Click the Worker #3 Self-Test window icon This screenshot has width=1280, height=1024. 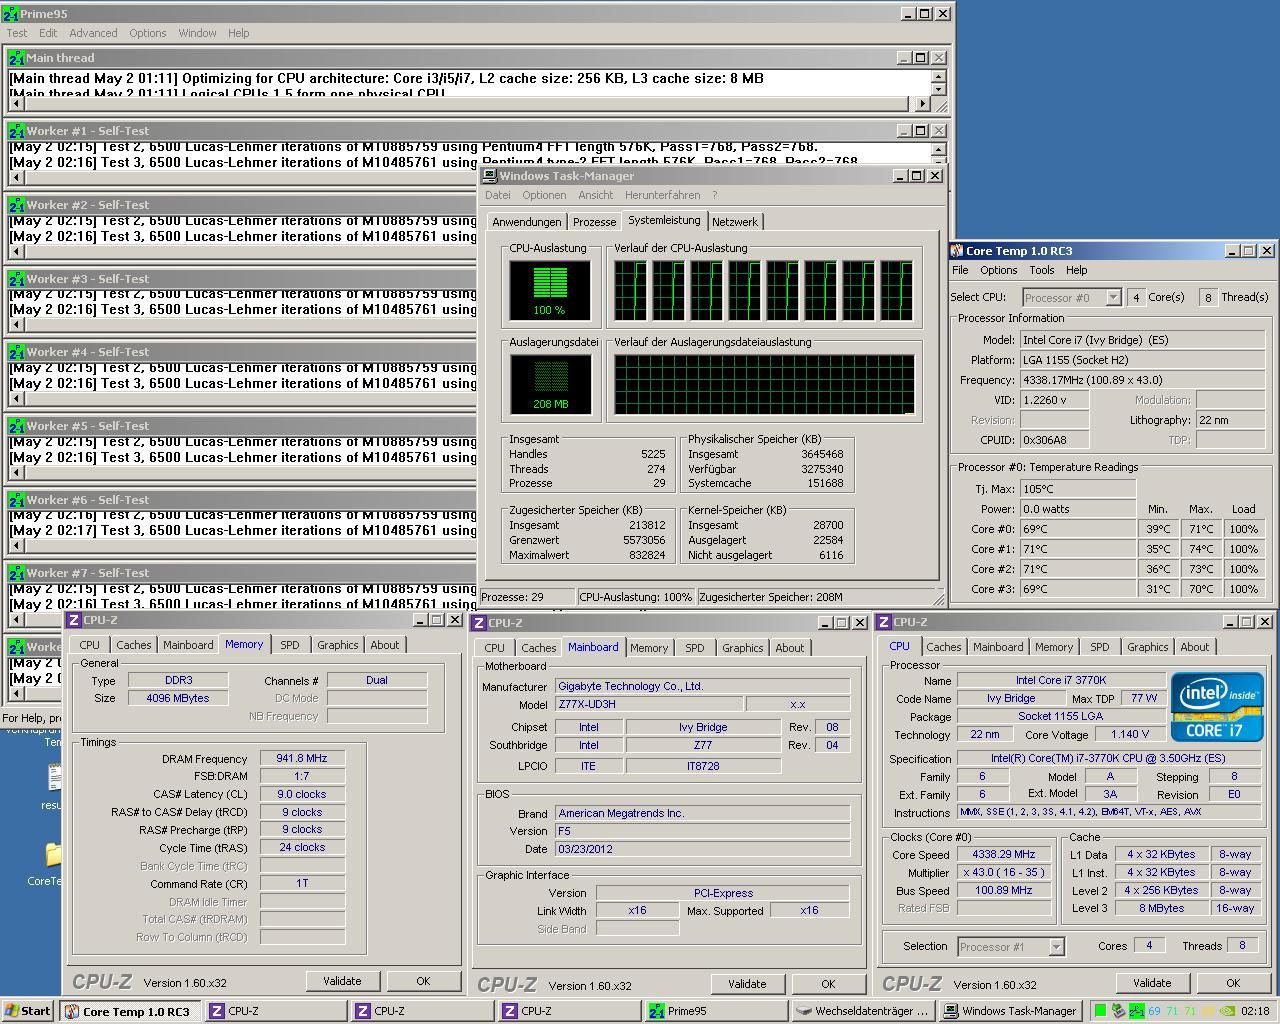[x=17, y=279]
